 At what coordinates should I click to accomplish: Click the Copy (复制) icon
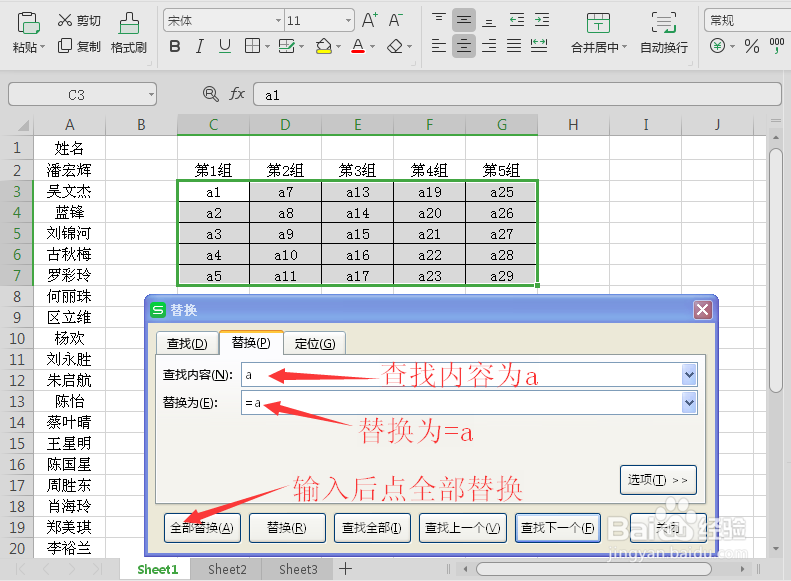(x=65, y=46)
